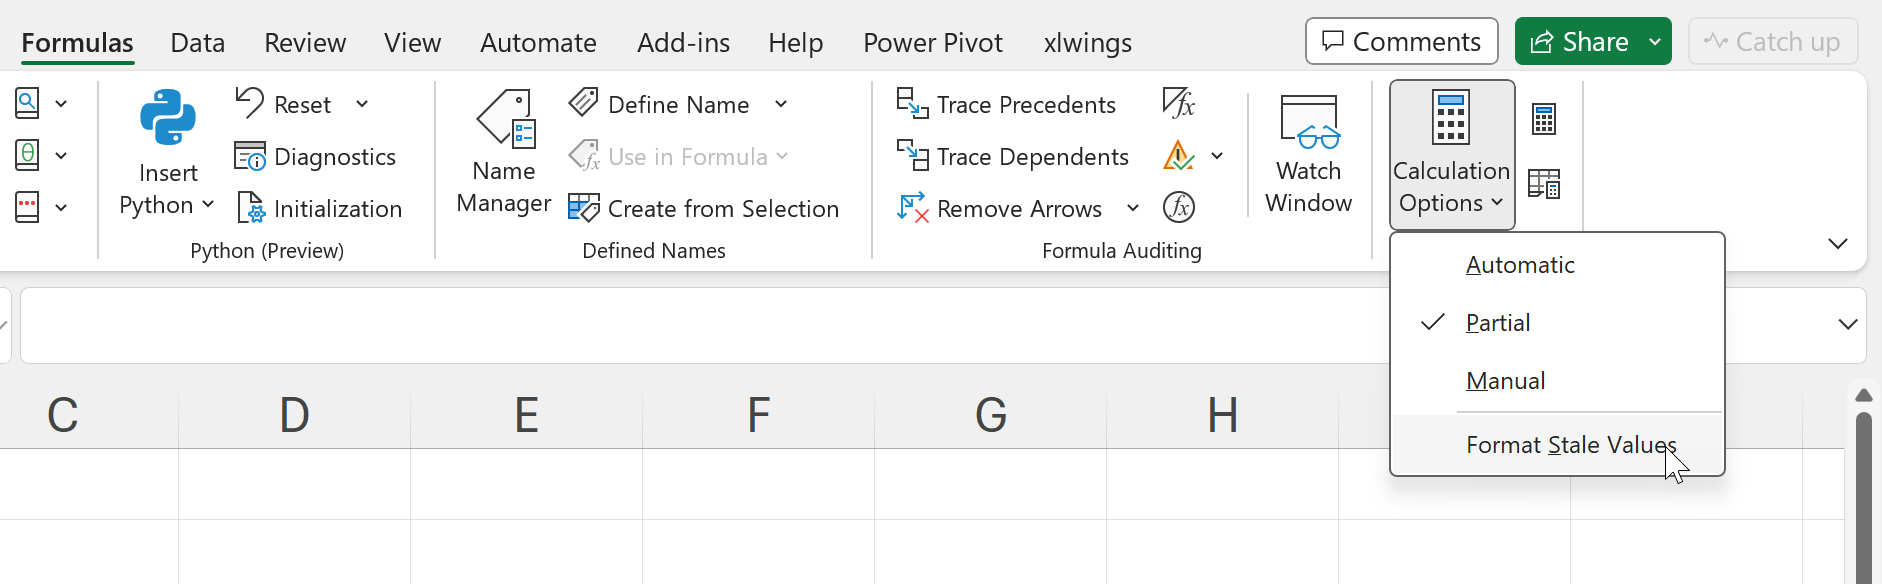
Task: Click the column F header
Action: tap(759, 415)
